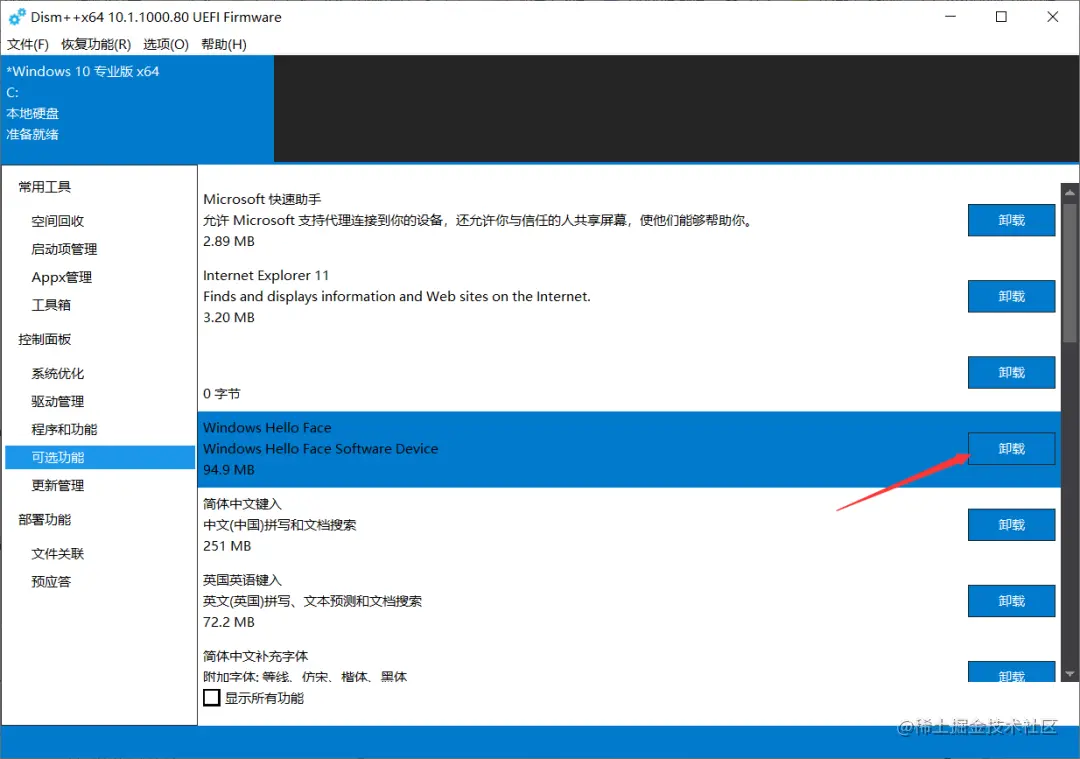Open 驱动管理 in sidebar
1080x759 pixels.
tap(58, 402)
